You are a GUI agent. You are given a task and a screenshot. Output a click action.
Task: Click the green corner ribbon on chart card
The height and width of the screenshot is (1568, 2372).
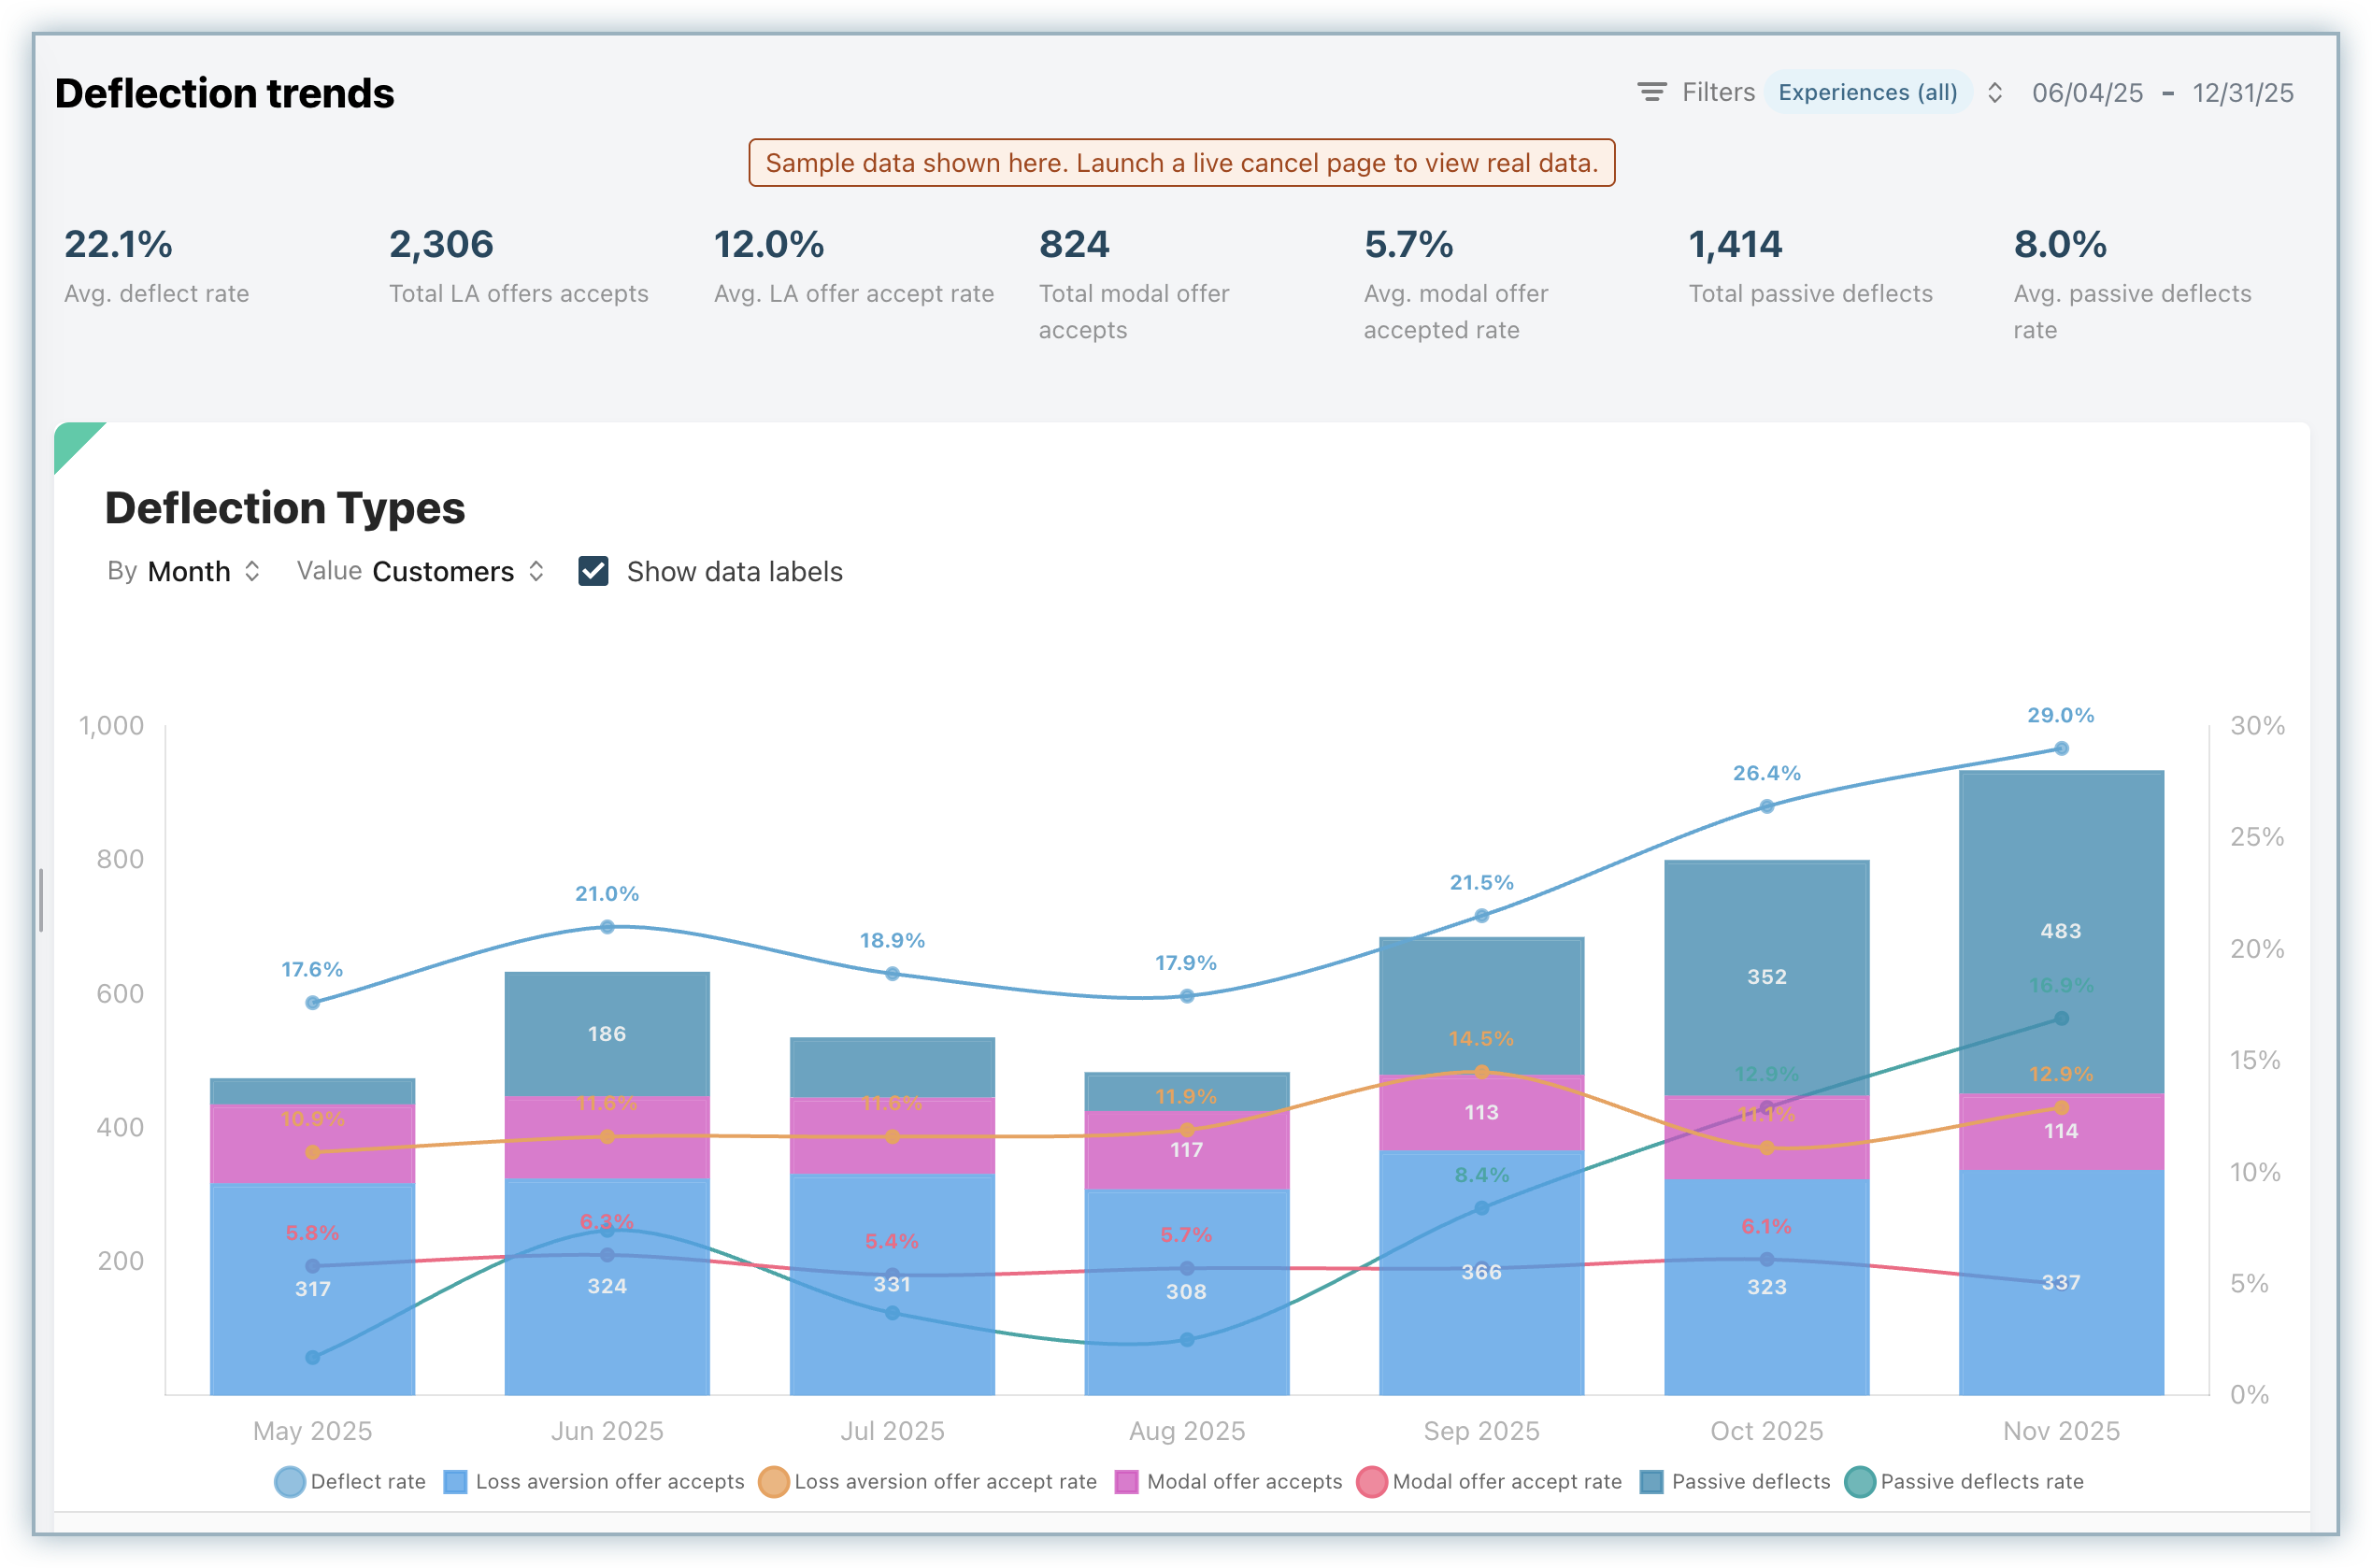[72, 440]
